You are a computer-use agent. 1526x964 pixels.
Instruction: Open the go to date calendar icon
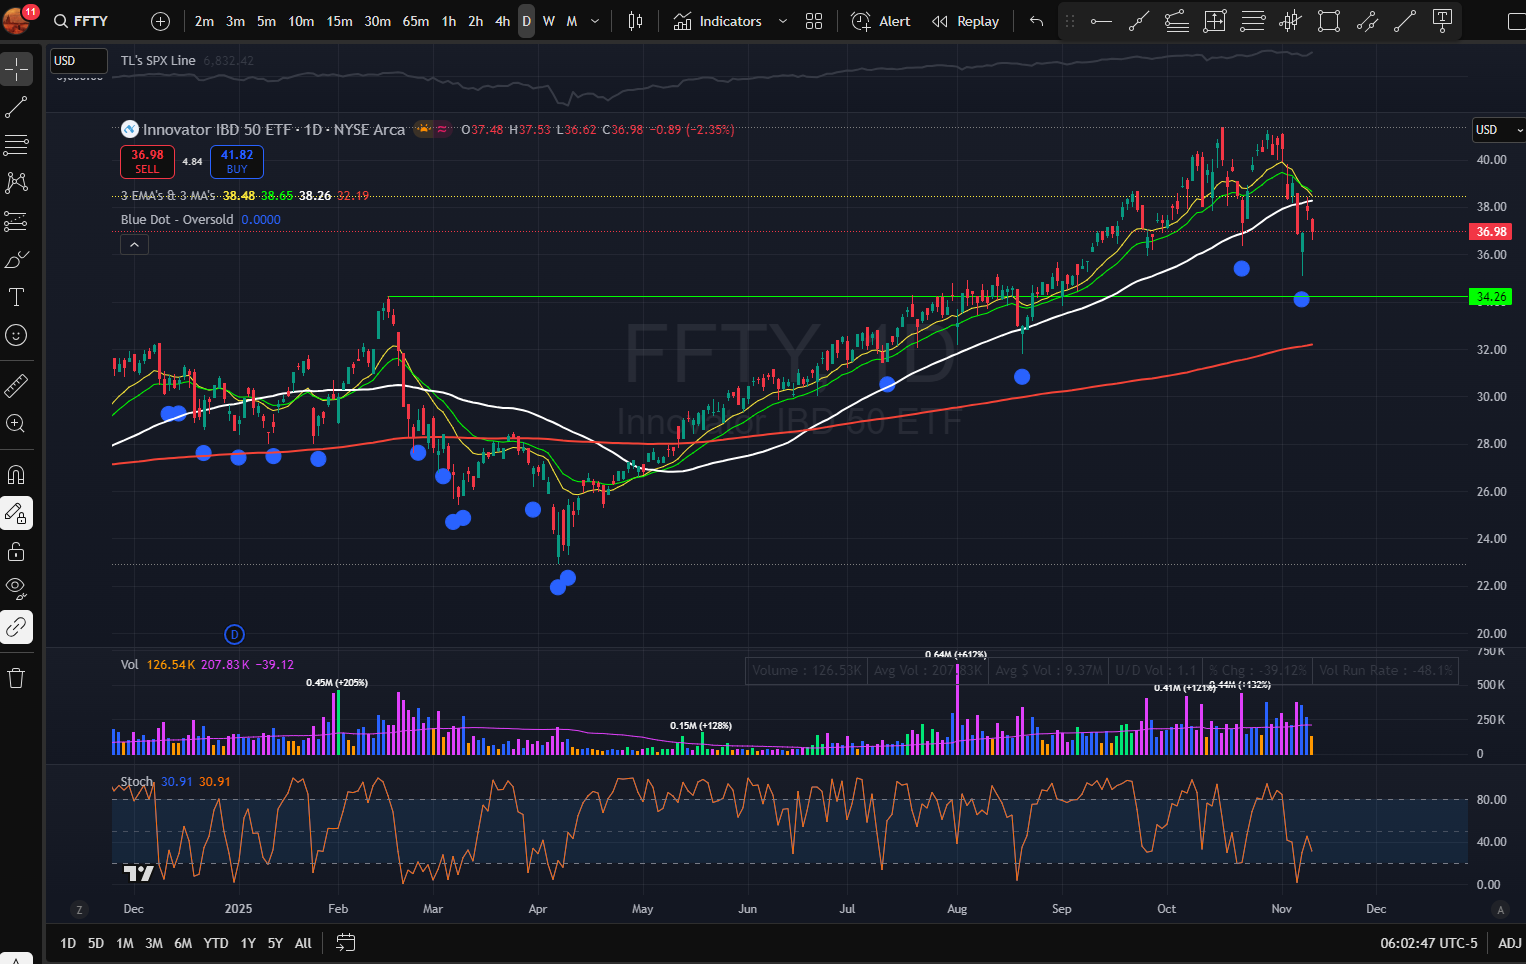pyautogui.click(x=346, y=943)
